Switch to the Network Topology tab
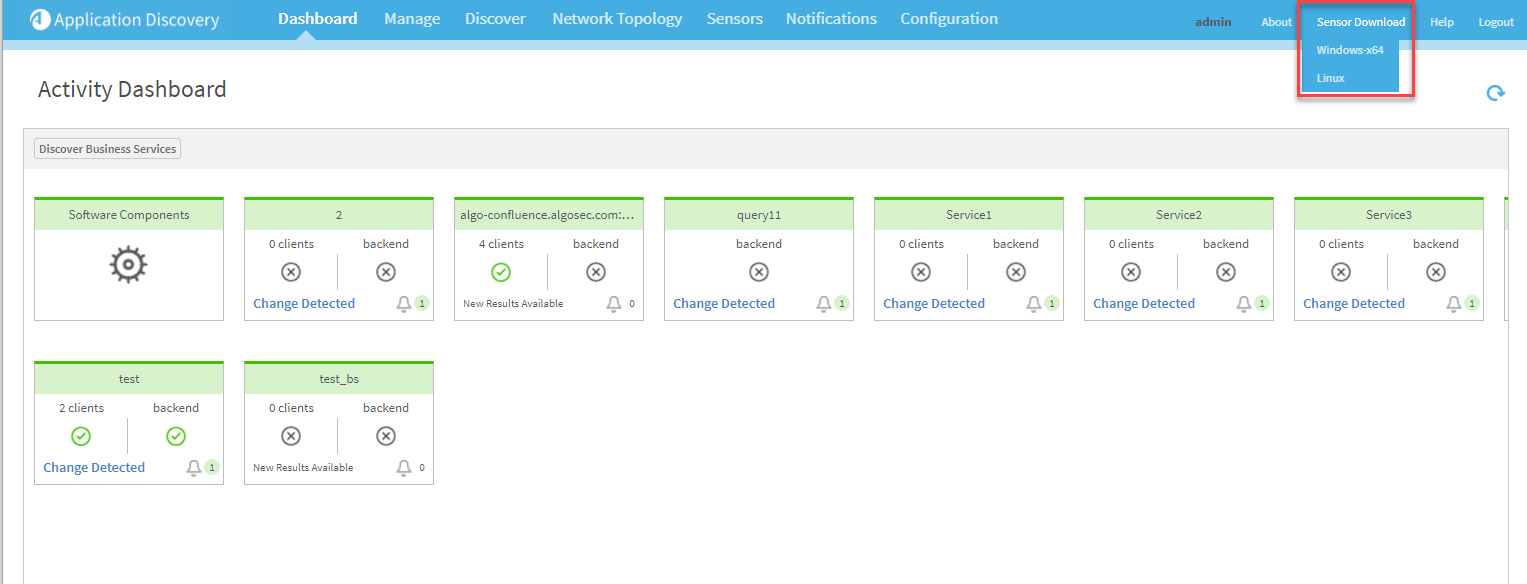The image size is (1527, 584). tap(617, 19)
